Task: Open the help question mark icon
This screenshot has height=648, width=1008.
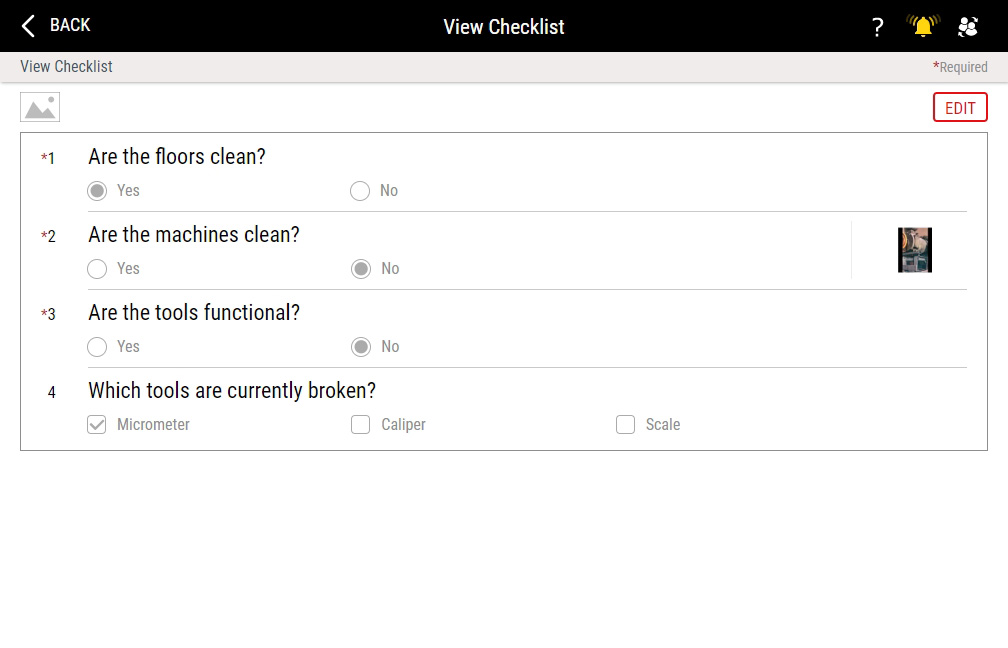Action: pos(878,27)
